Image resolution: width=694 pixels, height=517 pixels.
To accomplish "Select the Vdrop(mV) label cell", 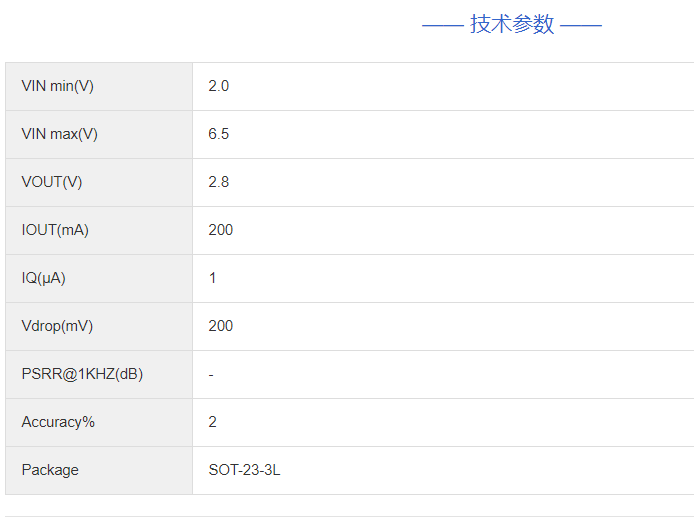I will [57, 326].
